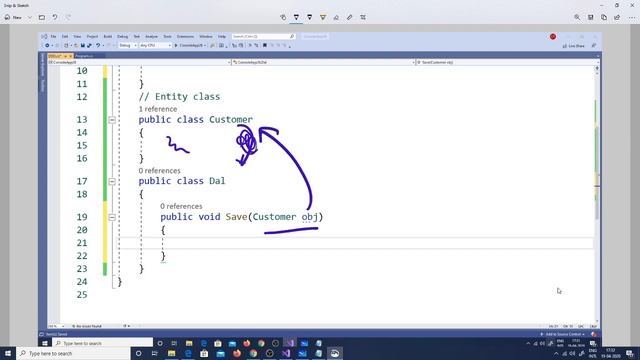Viewport: 640px width, 360px height.
Task: Click Start ConsoleApp run button in the snip
Action: coord(190,46)
